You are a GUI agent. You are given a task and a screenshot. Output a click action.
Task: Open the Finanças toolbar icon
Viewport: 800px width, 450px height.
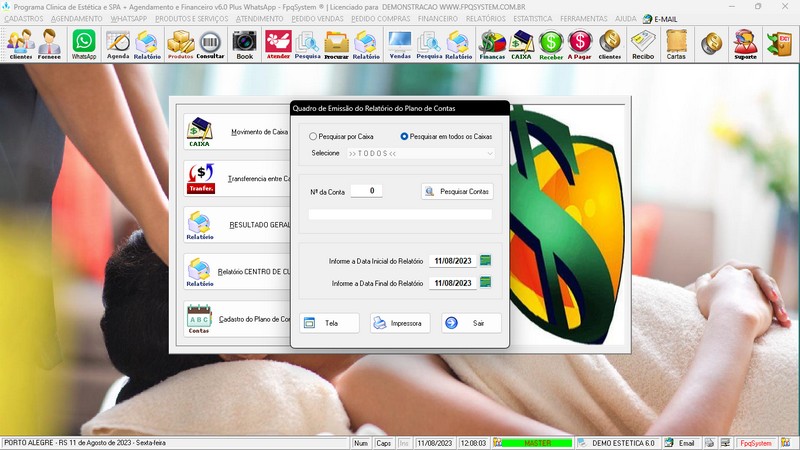(492, 44)
